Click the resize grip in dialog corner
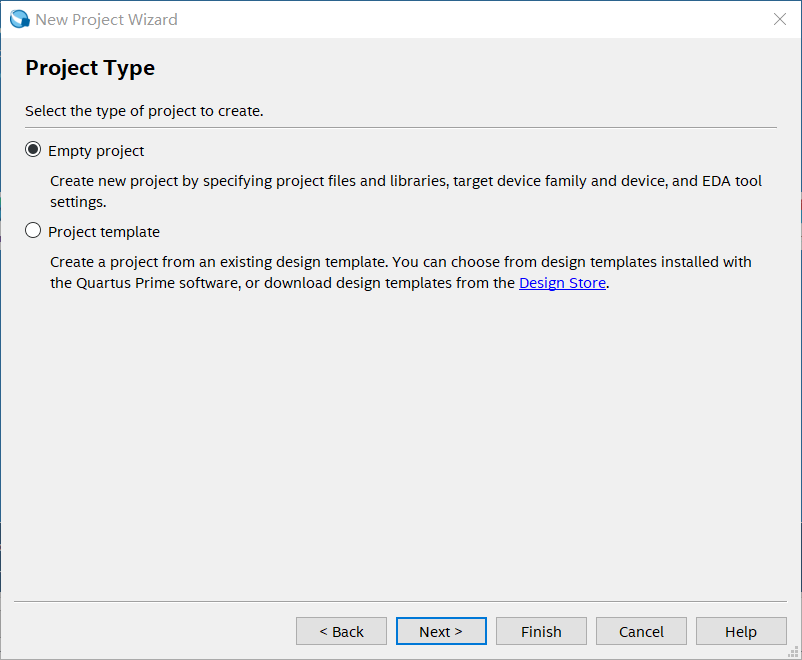Screen dimensions: 802x660 click(x=793, y=652)
